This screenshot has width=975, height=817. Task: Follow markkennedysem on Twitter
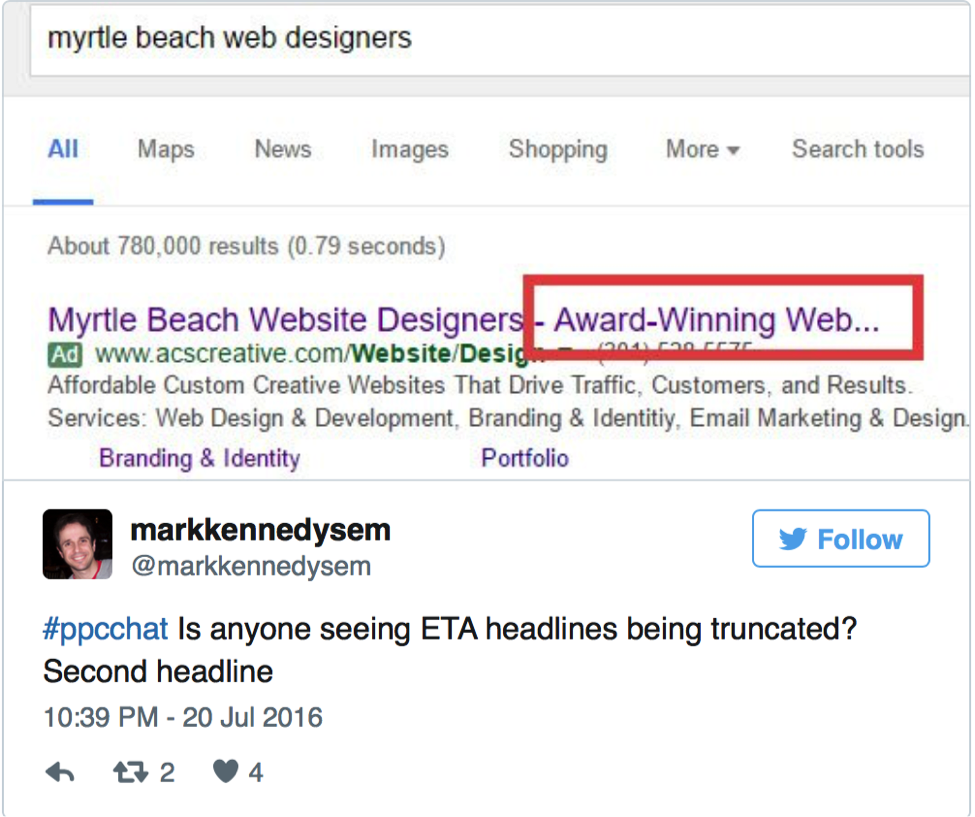pos(840,539)
